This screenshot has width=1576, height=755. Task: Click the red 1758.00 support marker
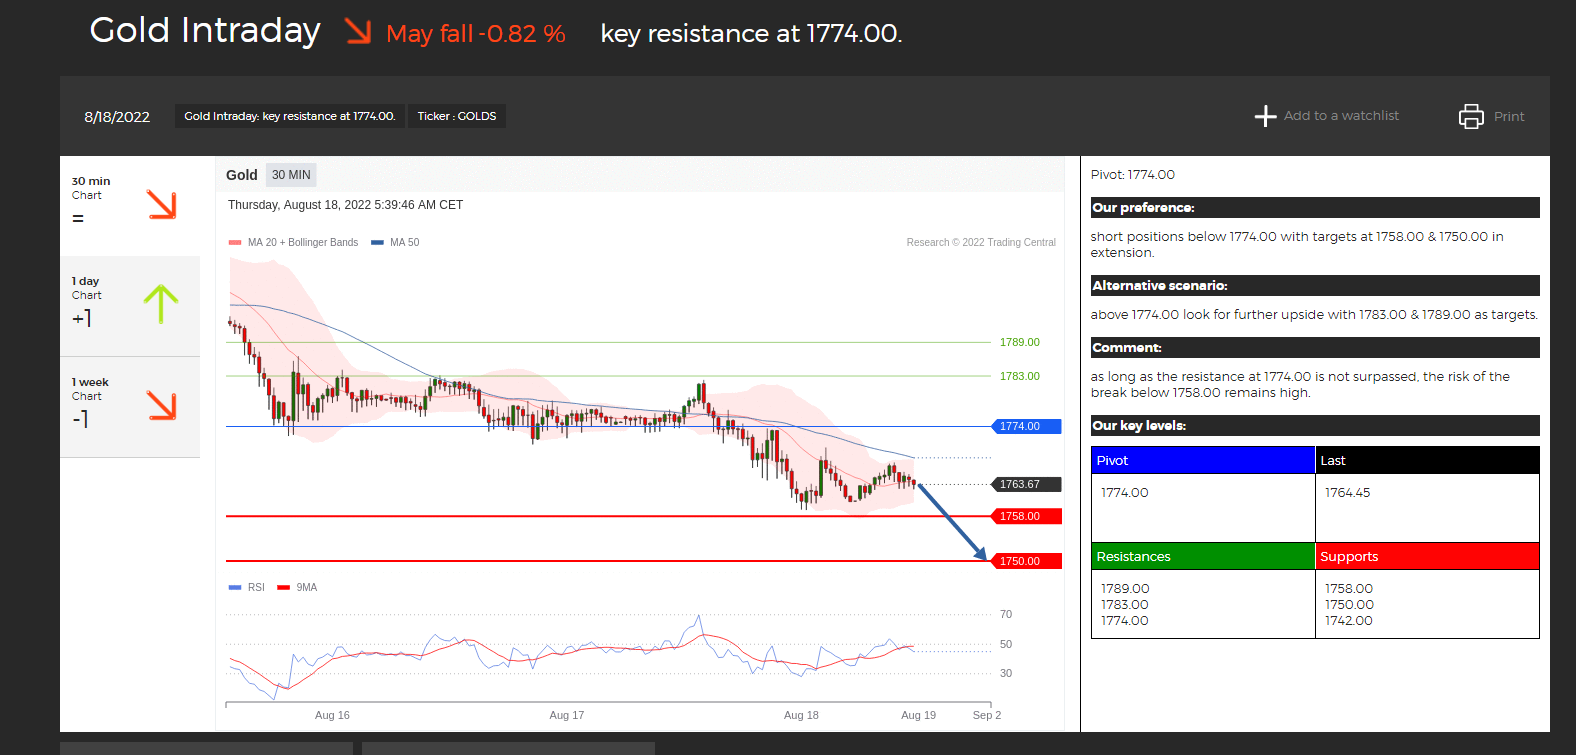tap(1026, 516)
